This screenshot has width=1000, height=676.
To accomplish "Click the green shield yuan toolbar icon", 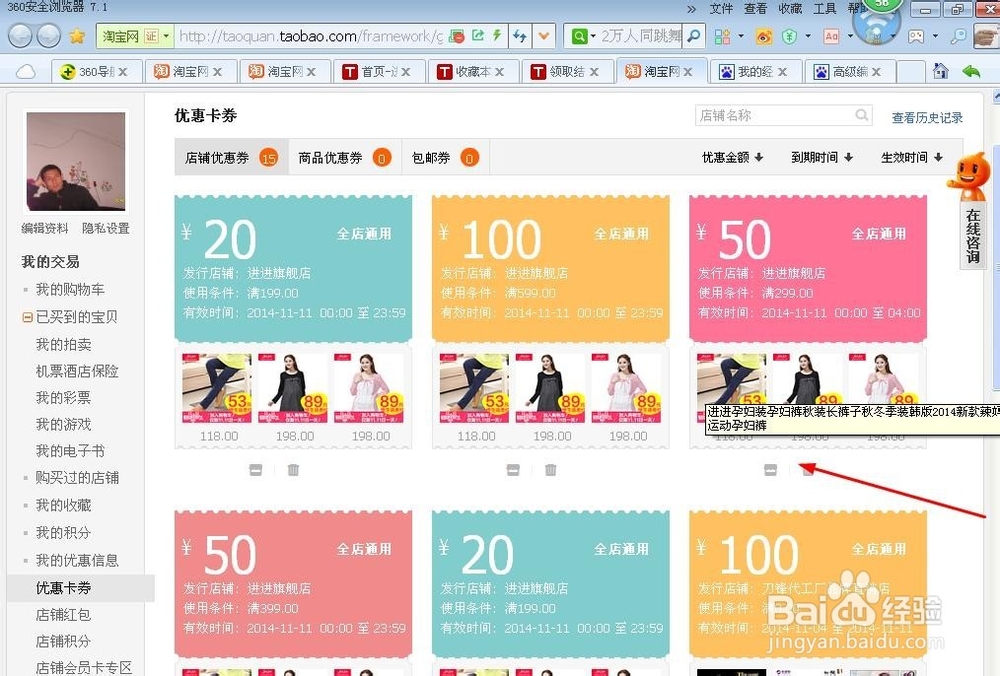I will pyautogui.click(x=790, y=36).
